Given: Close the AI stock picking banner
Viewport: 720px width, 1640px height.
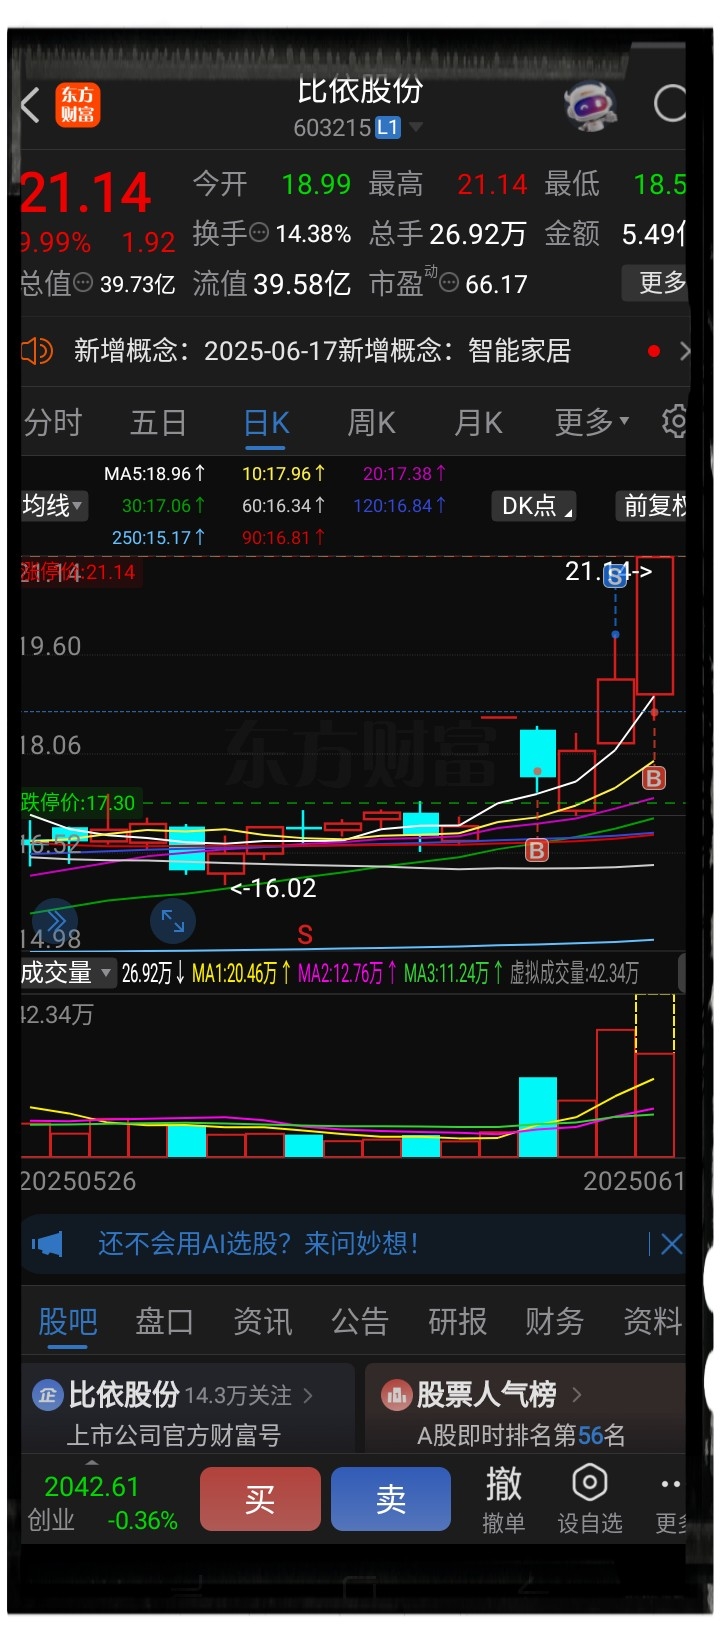Looking at the screenshot, I should pos(671,1244).
